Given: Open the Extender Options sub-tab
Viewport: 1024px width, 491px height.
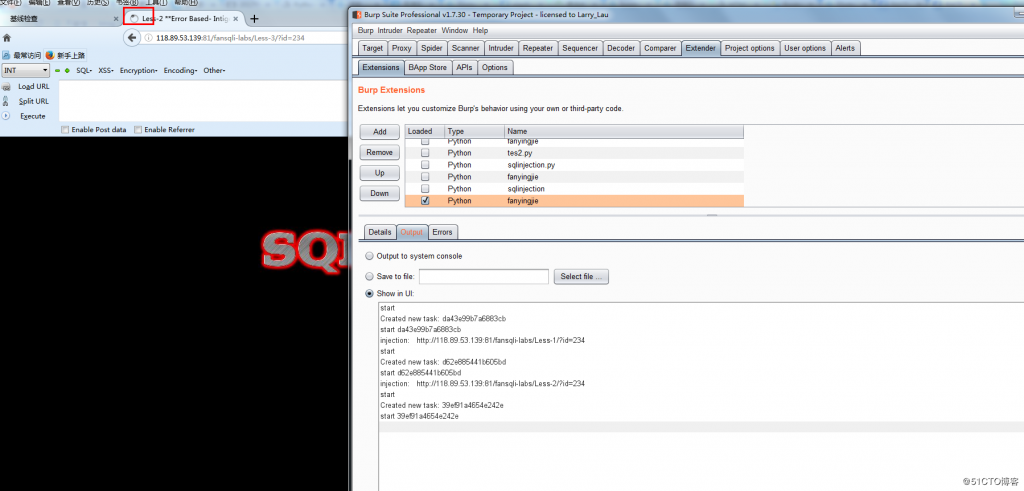Looking at the screenshot, I should pos(495,67).
